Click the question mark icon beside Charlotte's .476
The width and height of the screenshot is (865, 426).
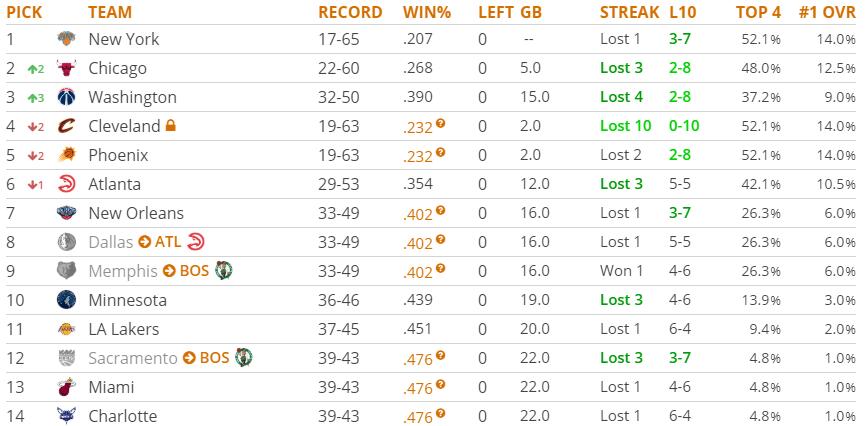click(x=440, y=414)
